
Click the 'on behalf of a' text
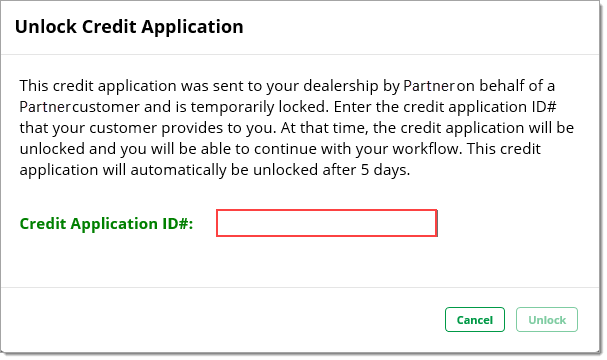click(x=506, y=86)
